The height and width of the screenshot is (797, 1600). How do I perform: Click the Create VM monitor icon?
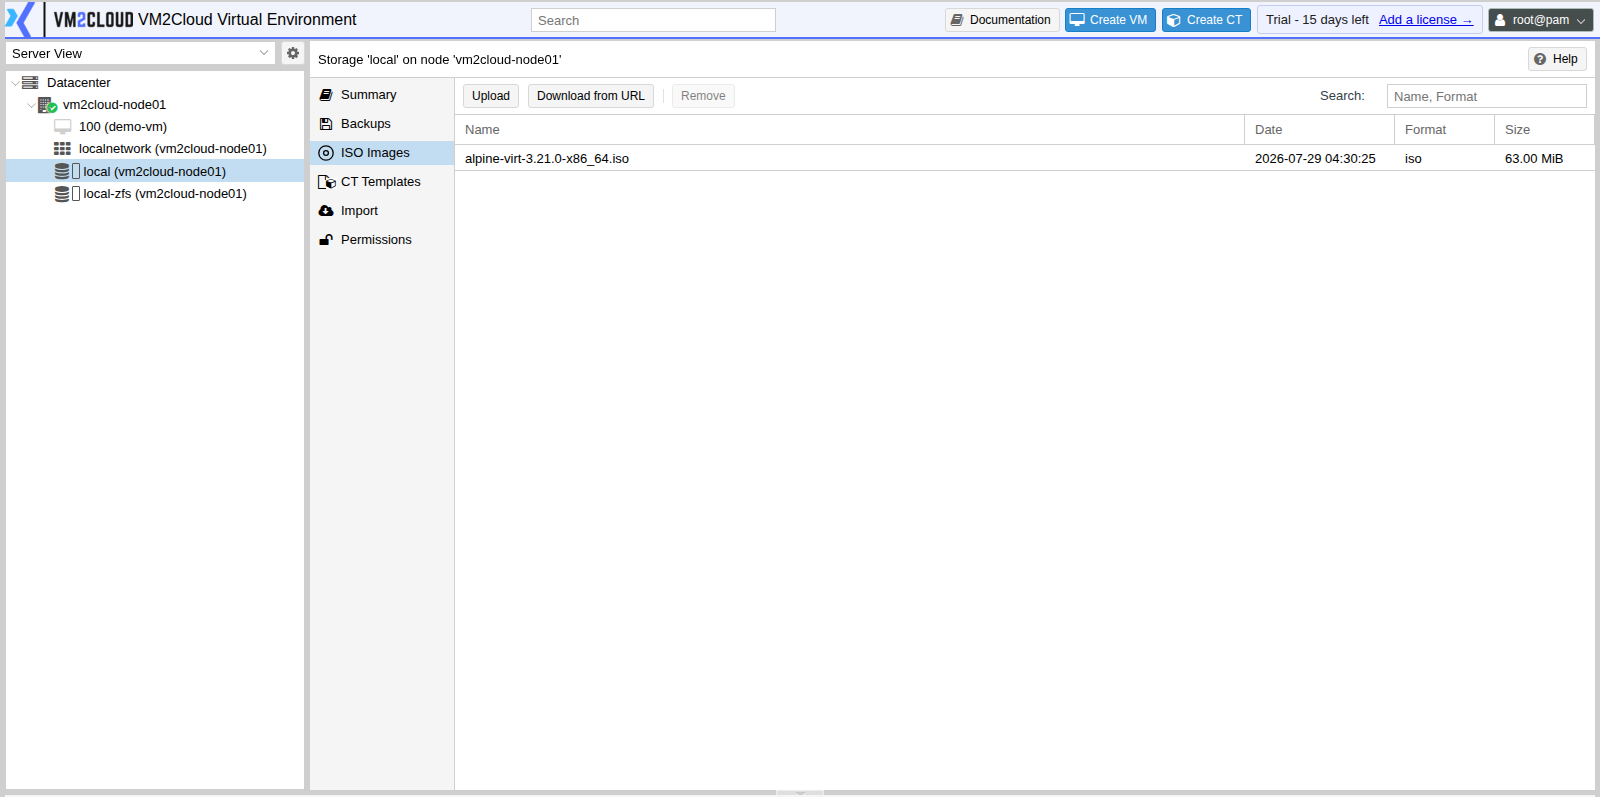tap(1077, 20)
